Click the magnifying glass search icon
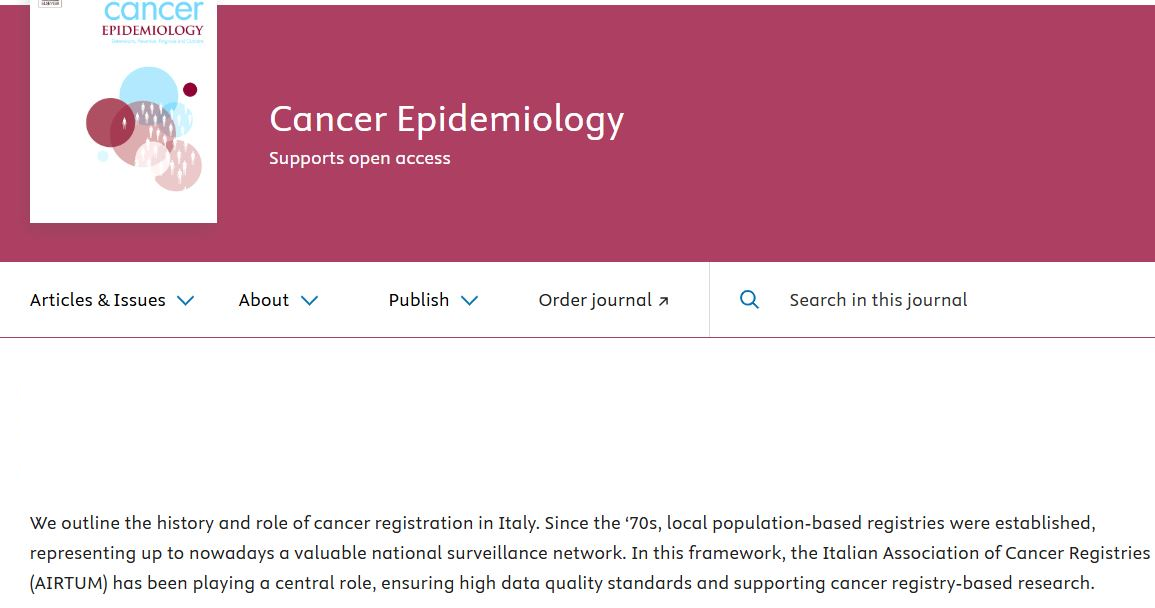The height and width of the screenshot is (608, 1155). (749, 300)
